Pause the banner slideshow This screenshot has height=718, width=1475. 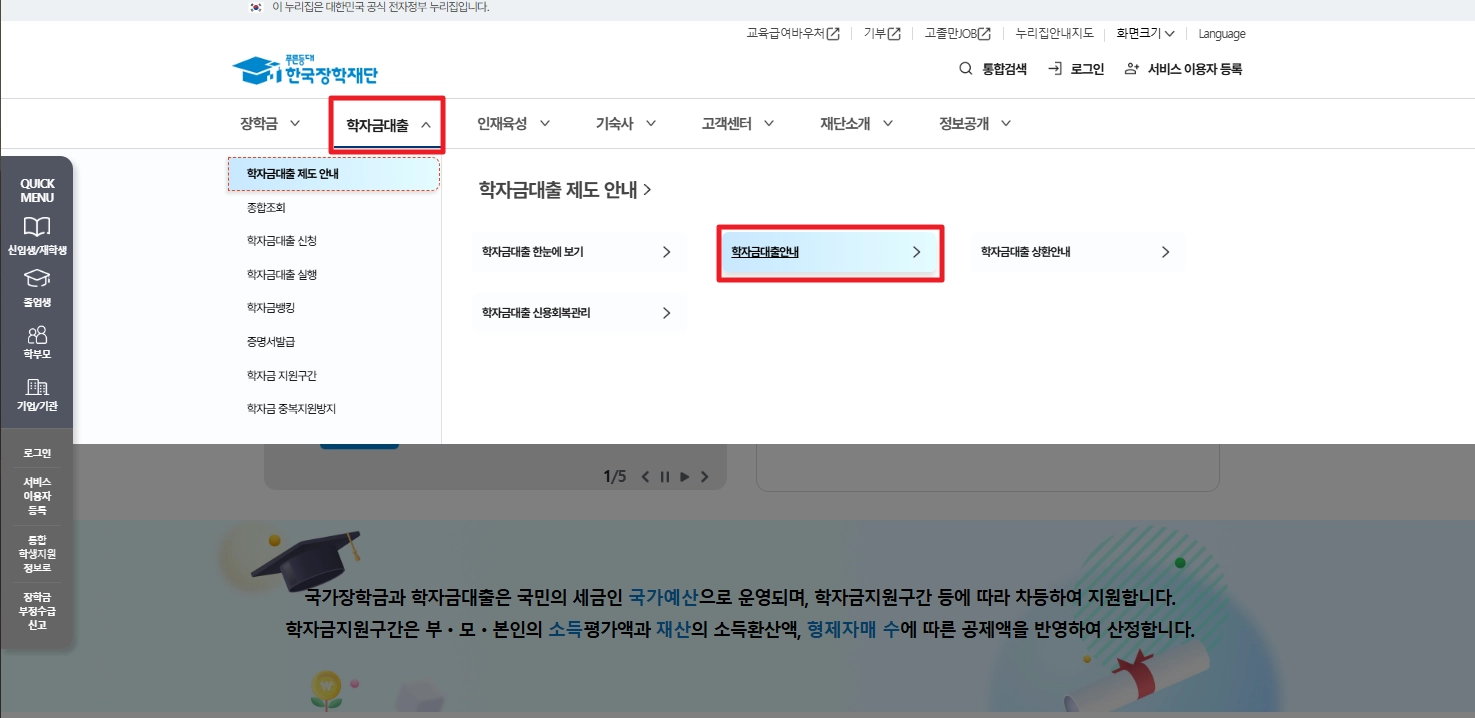click(x=665, y=477)
